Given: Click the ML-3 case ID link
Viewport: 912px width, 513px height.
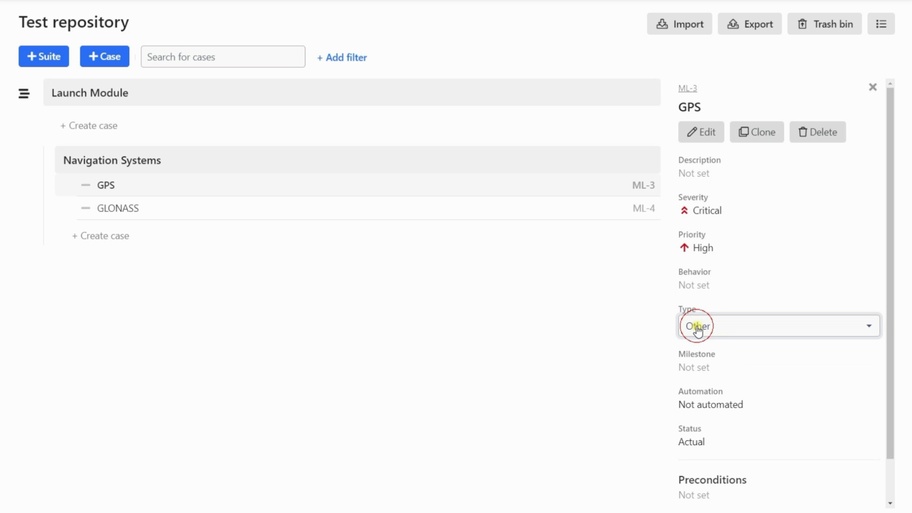Looking at the screenshot, I should click(687, 88).
